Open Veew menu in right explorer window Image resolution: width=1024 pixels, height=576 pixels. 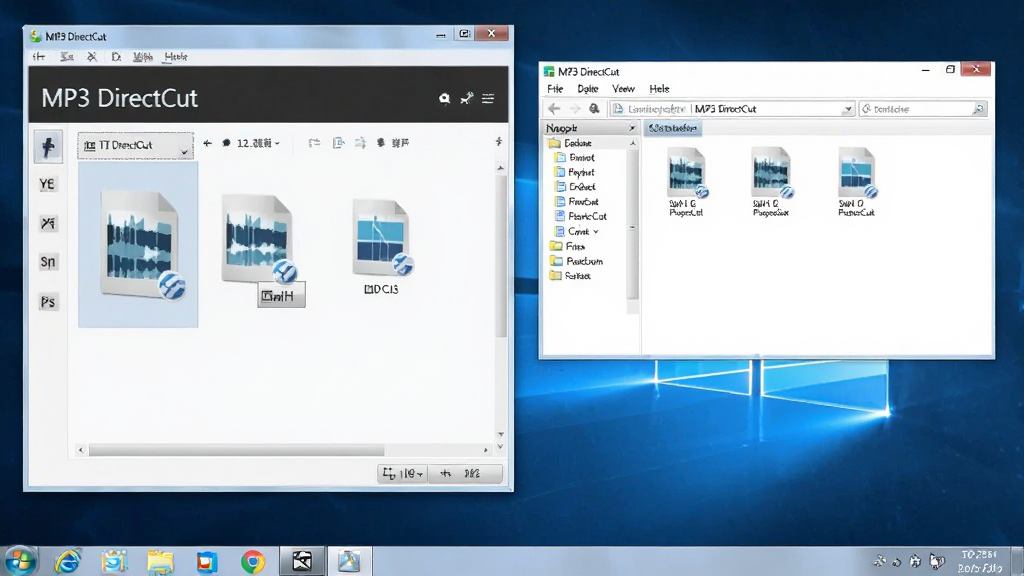pos(623,89)
